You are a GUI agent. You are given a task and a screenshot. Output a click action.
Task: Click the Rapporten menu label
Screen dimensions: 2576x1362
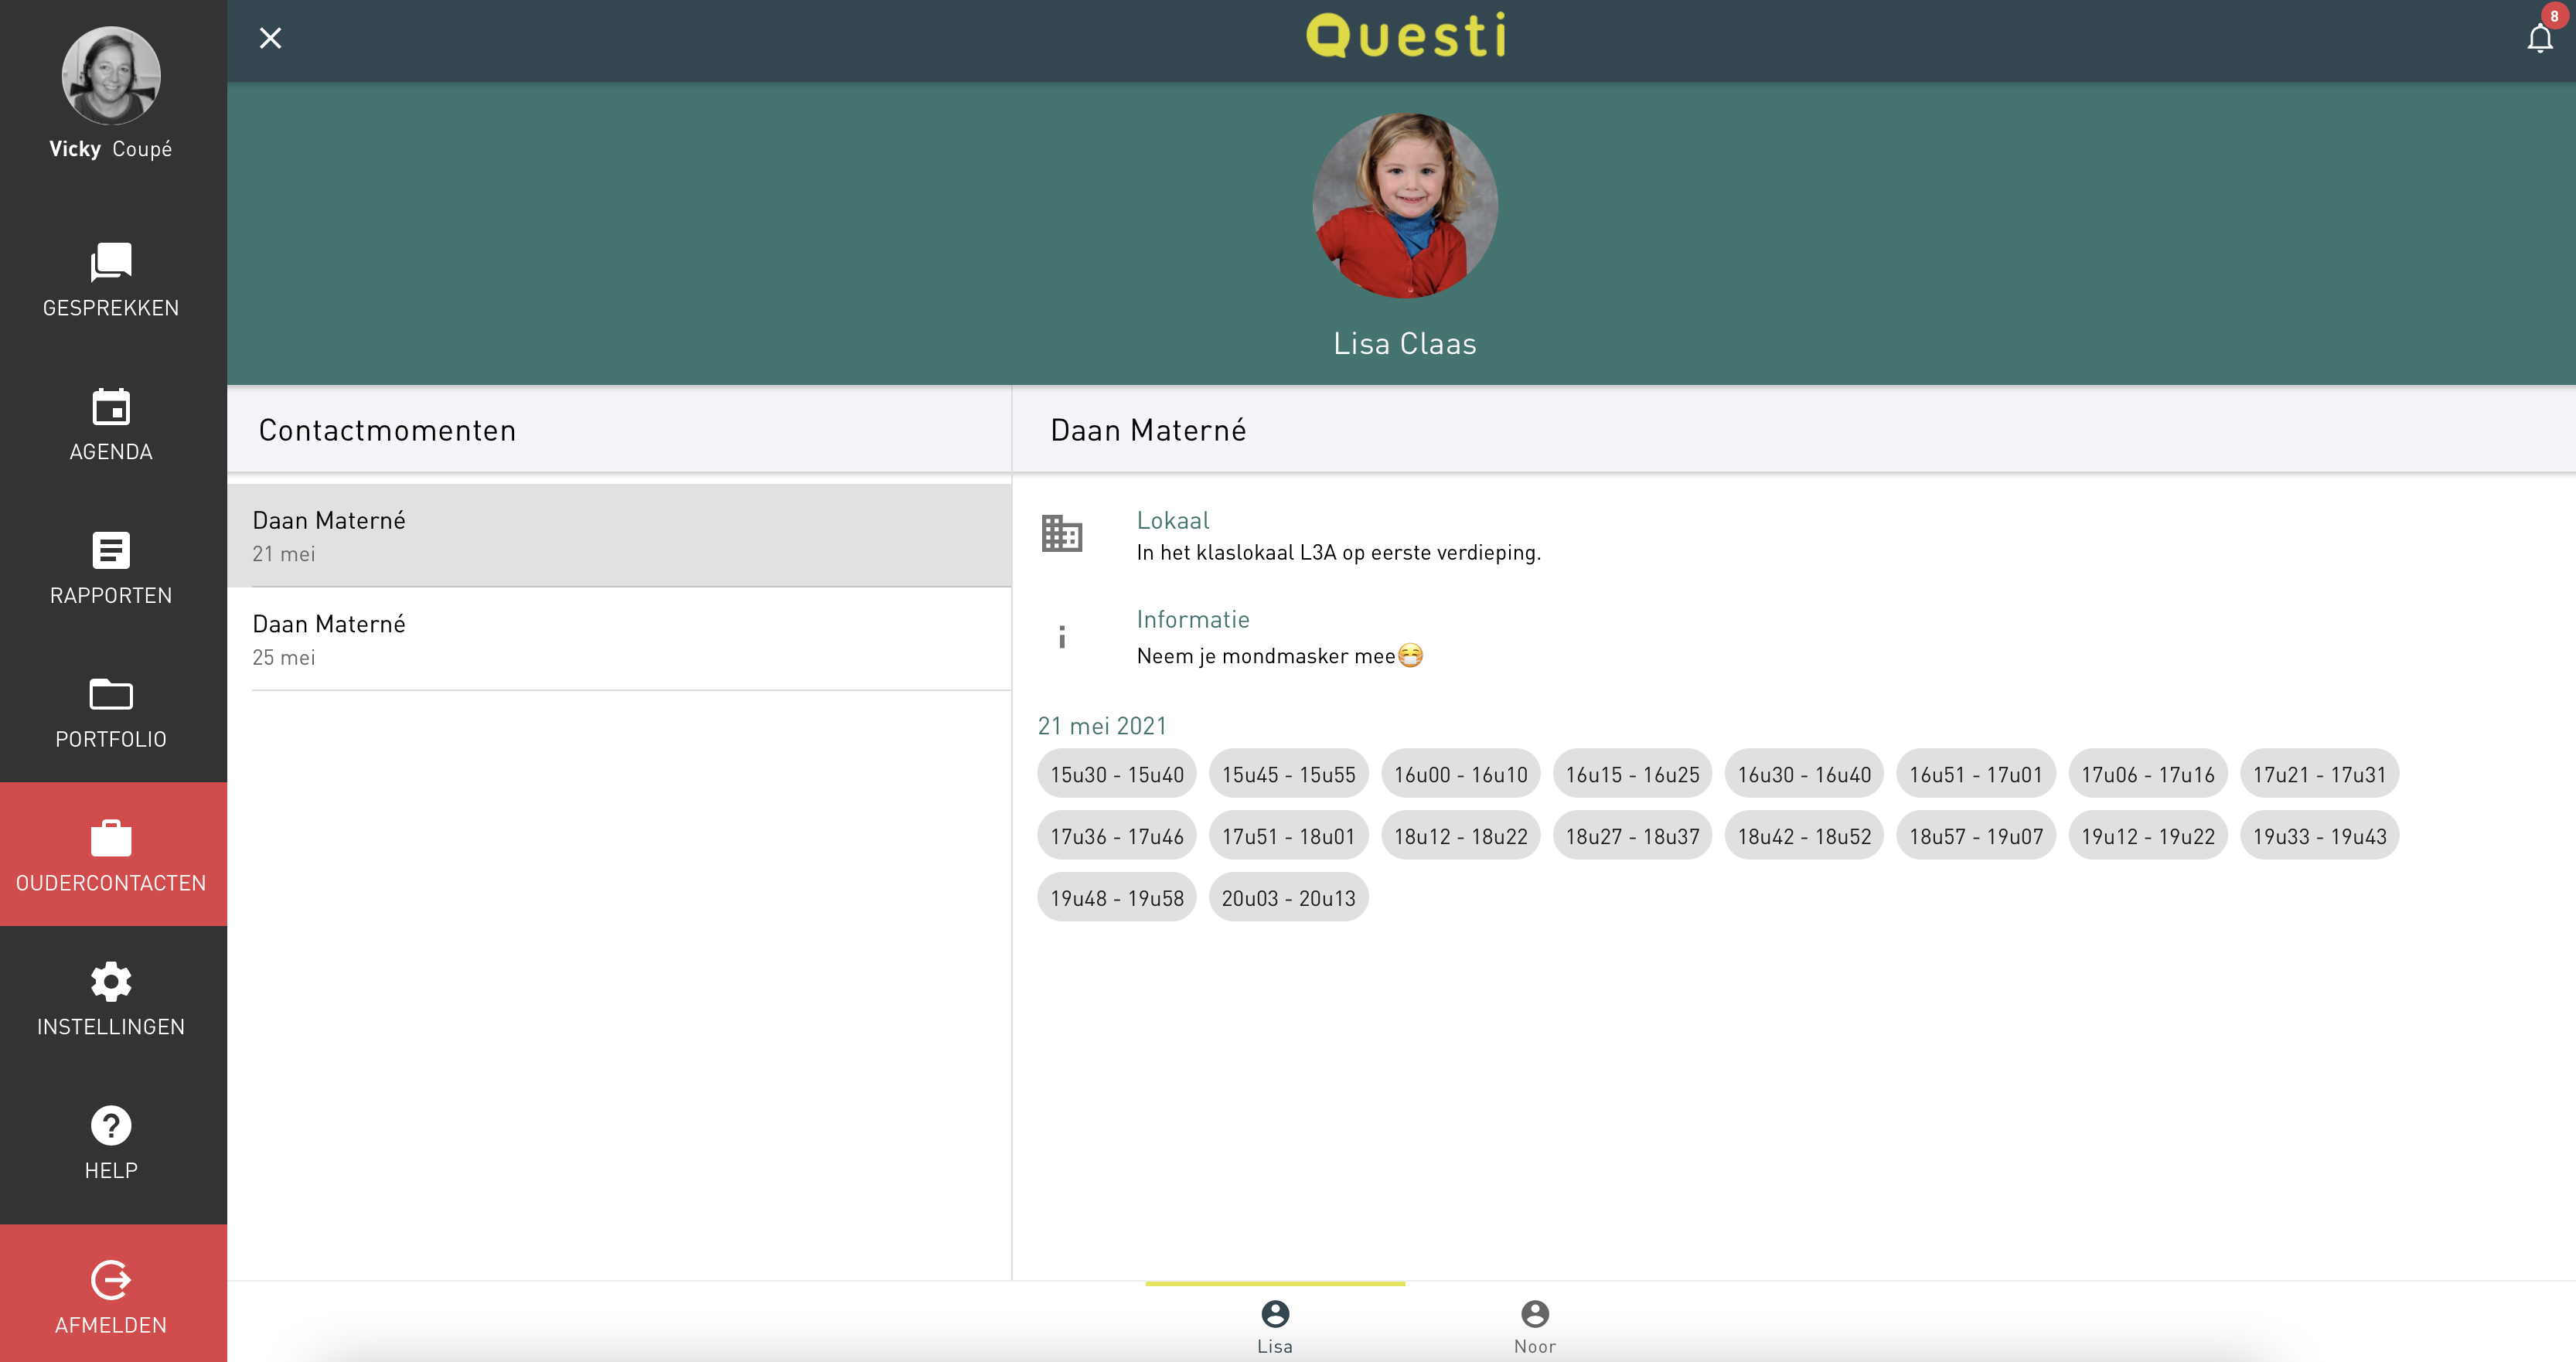point(111,596)
